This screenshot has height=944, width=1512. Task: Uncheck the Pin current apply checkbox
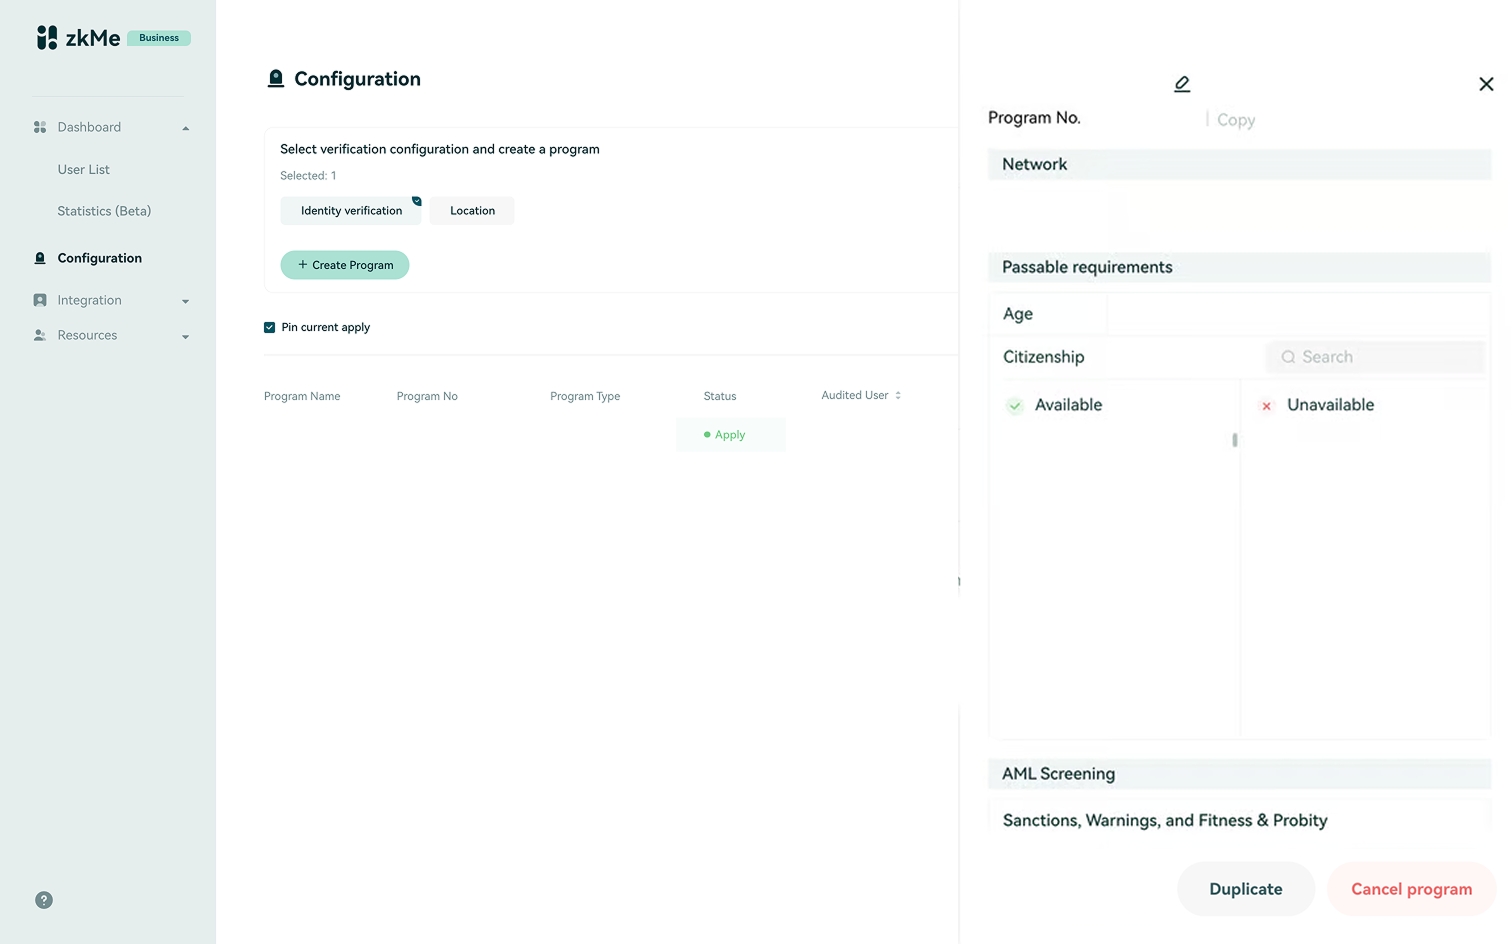click(x=270, y=327)
